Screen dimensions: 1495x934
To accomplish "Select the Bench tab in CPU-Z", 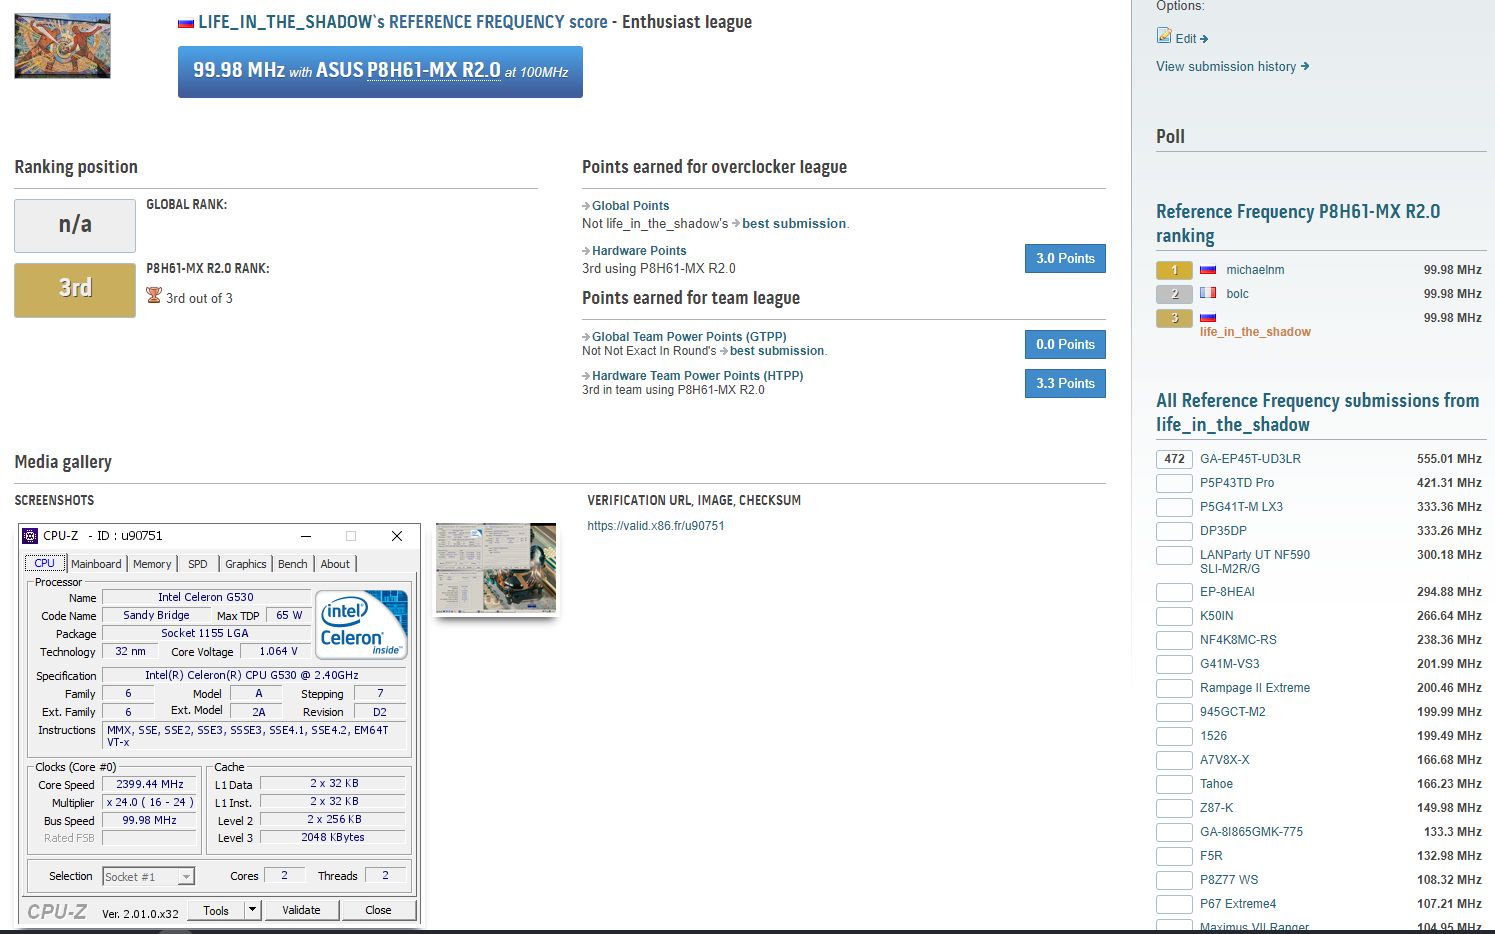I will (x=293, y=564).
